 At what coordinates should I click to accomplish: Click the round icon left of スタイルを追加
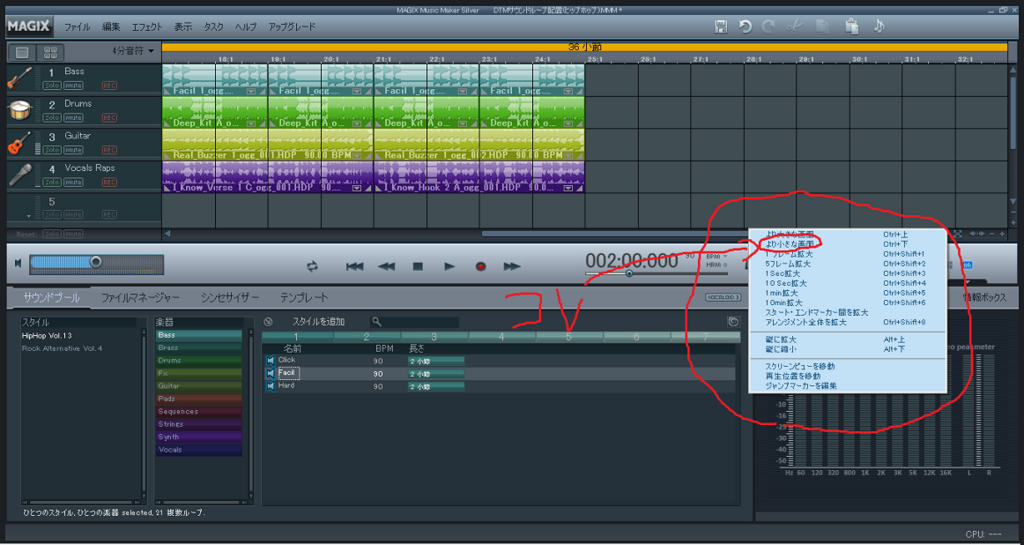coord(268,322)
